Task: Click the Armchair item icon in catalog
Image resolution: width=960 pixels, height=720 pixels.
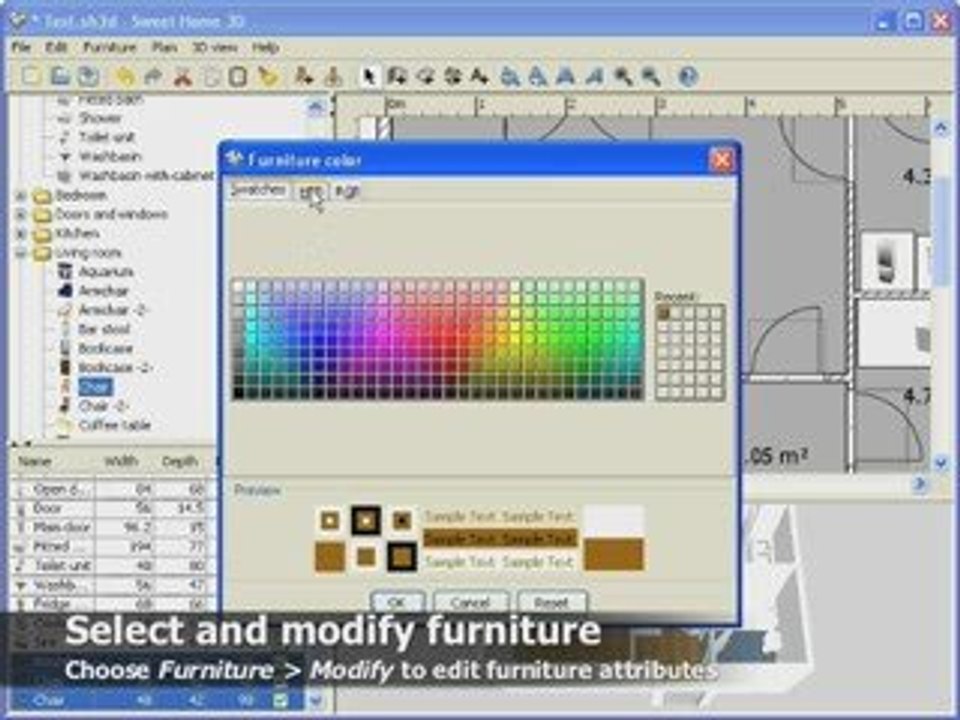Action: pos(65,290)
